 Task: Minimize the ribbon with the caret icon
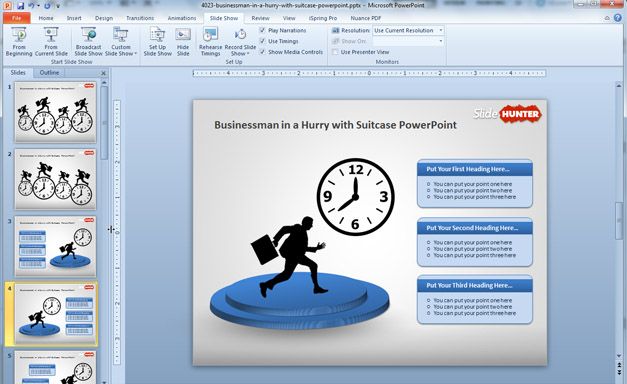click(607, 18)
